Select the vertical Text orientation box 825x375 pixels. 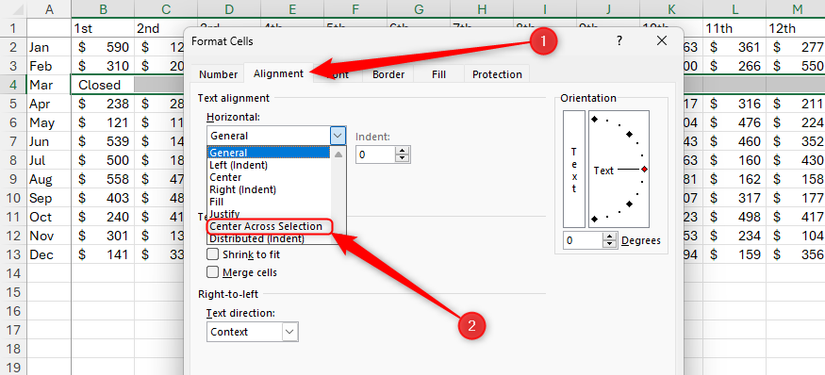[574, 169]
